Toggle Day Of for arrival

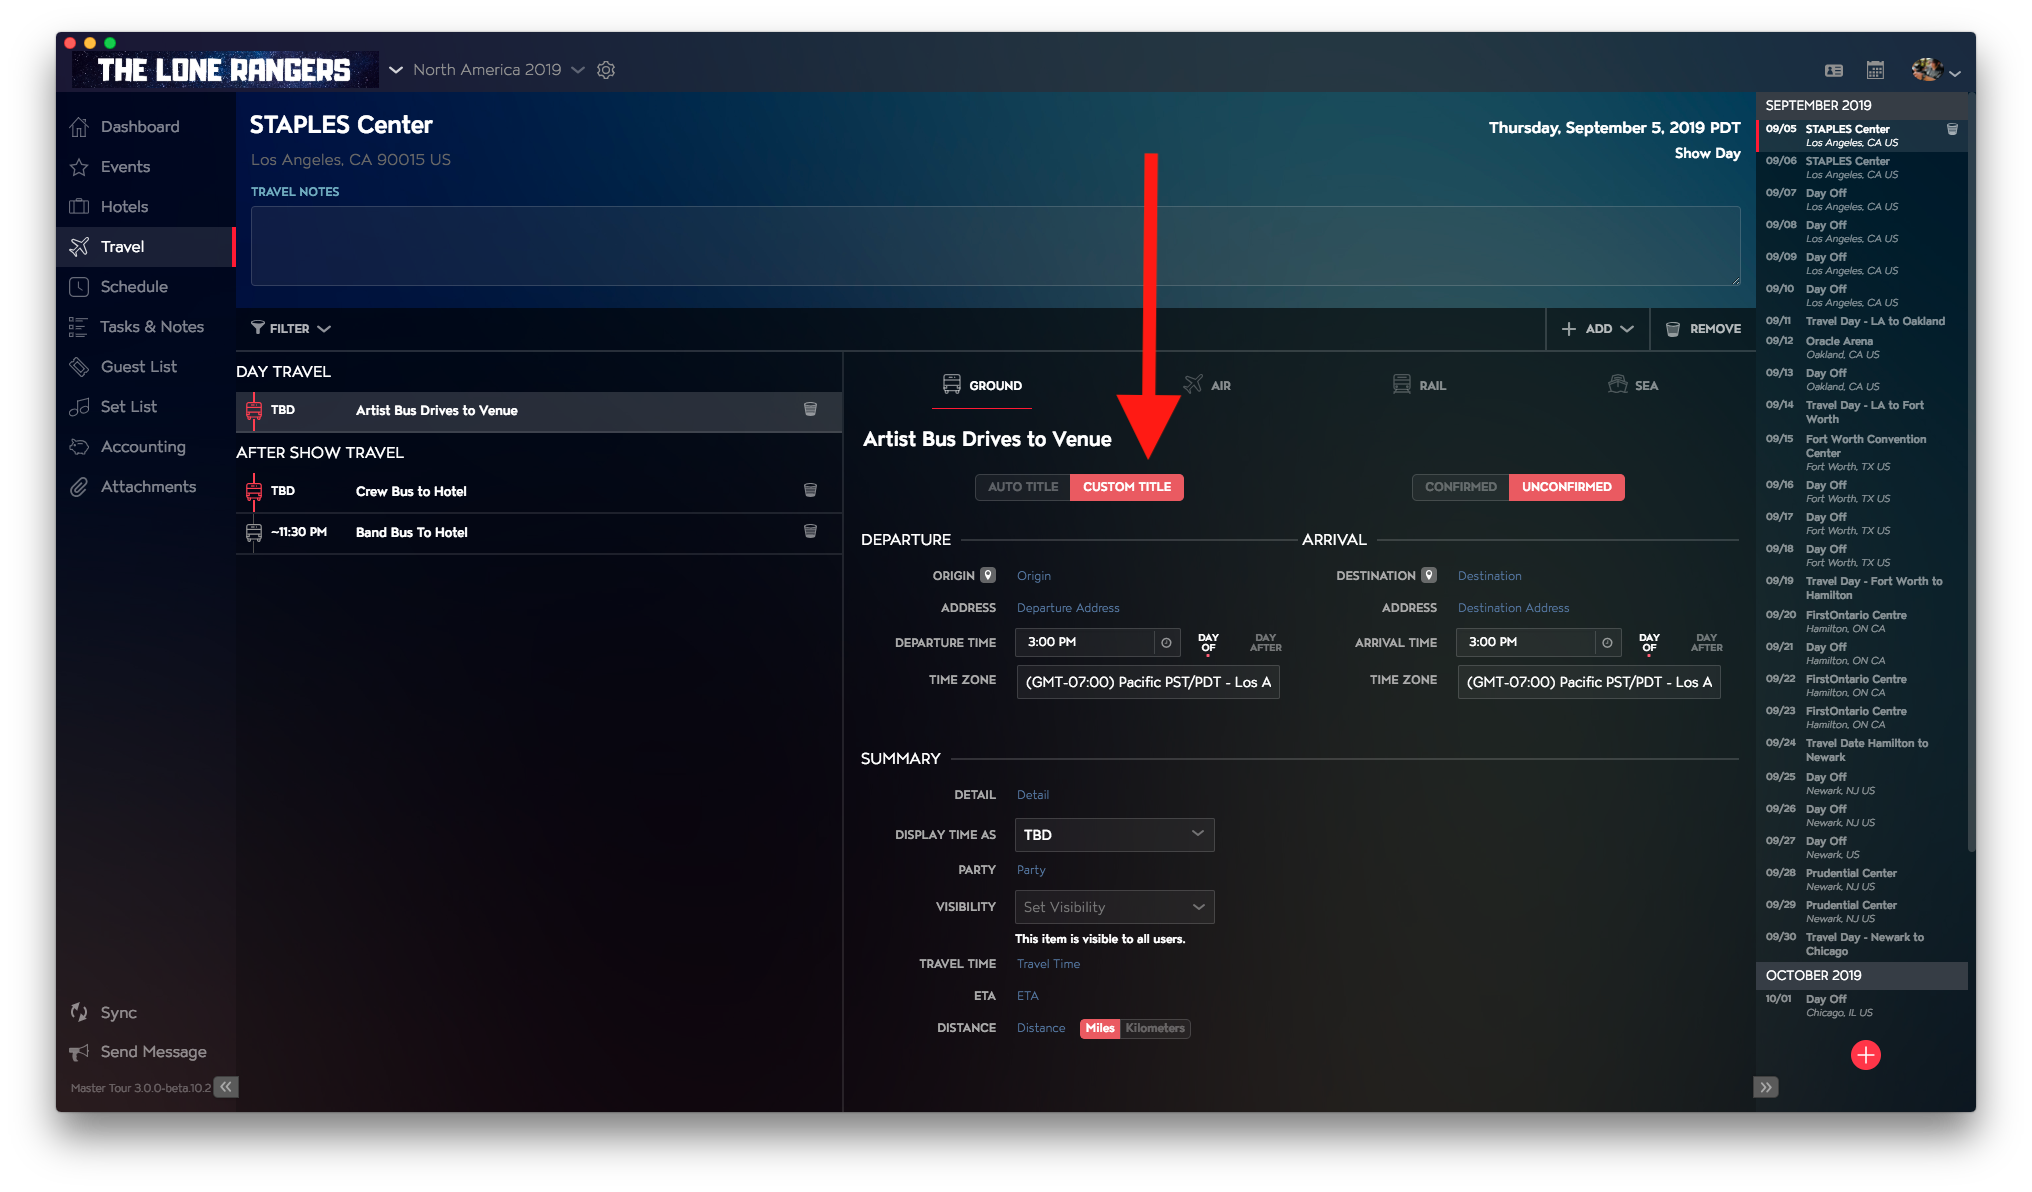coord(1649,643)
